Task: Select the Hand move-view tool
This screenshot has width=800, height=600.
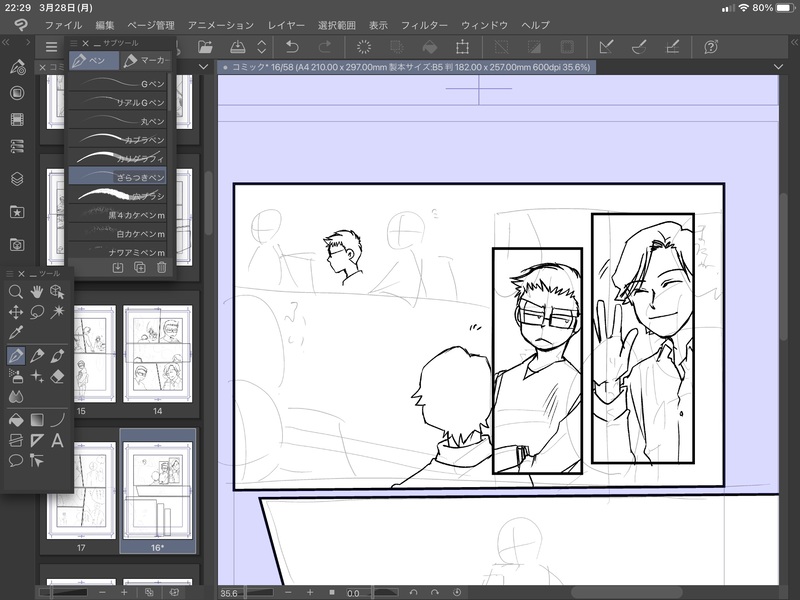Action: [36, 291]
